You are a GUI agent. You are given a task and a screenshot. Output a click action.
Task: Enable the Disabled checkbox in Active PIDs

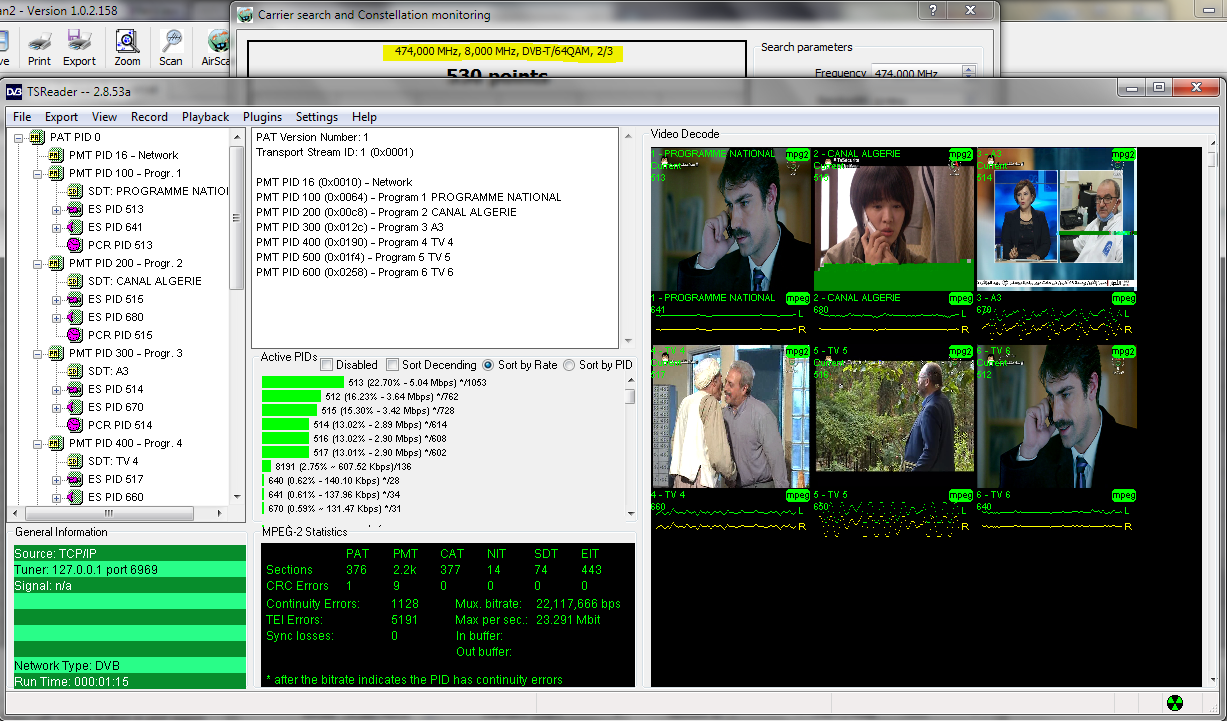click(327, 365)
